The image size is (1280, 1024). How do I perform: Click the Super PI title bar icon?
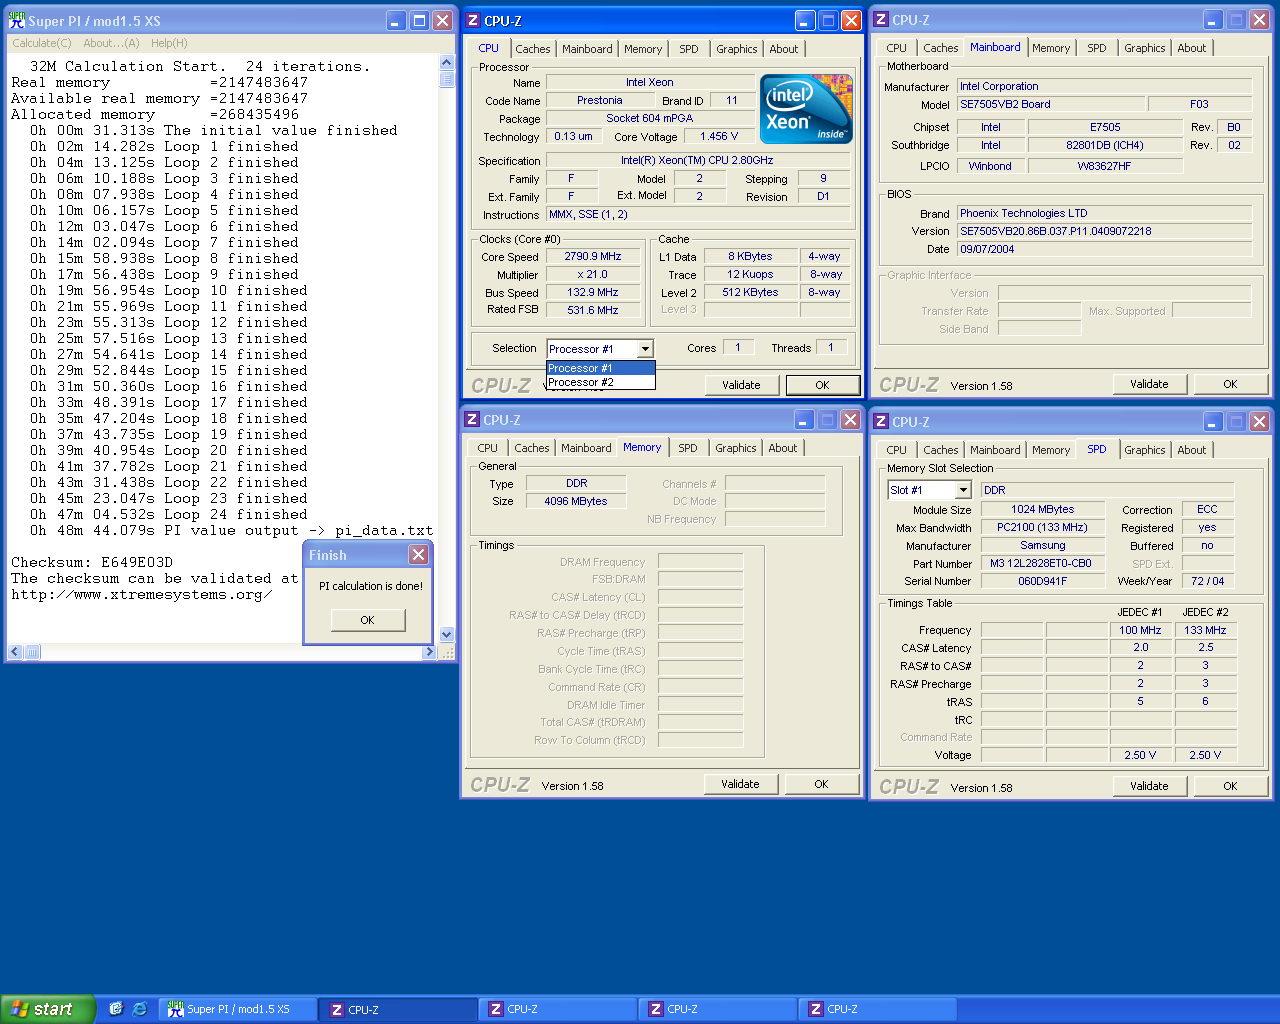(16, 20)
